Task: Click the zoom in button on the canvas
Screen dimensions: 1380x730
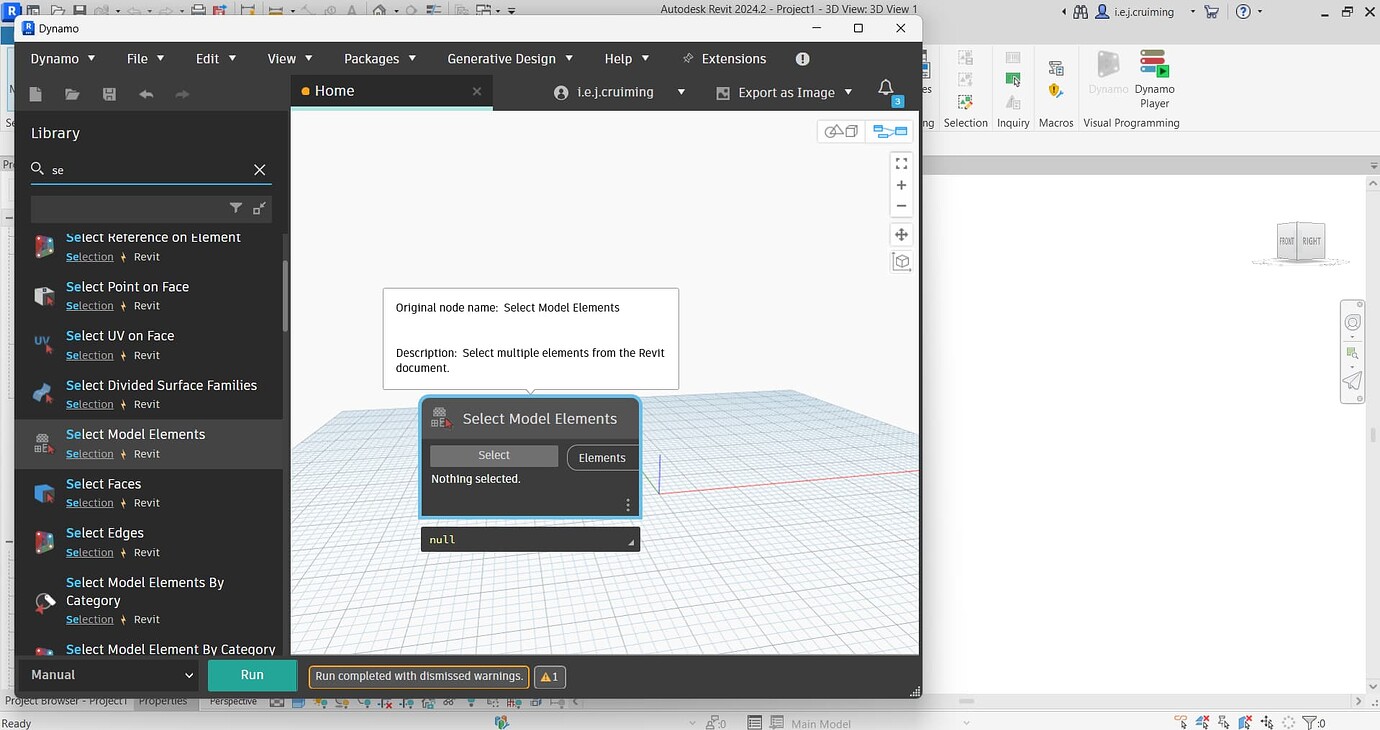Action: 901,184
